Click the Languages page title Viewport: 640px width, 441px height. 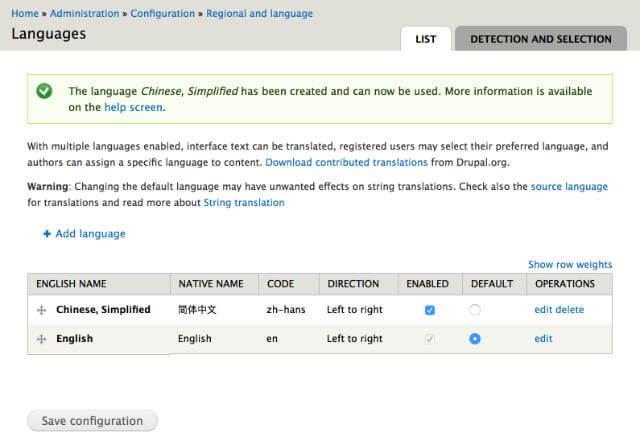(49, 34)
